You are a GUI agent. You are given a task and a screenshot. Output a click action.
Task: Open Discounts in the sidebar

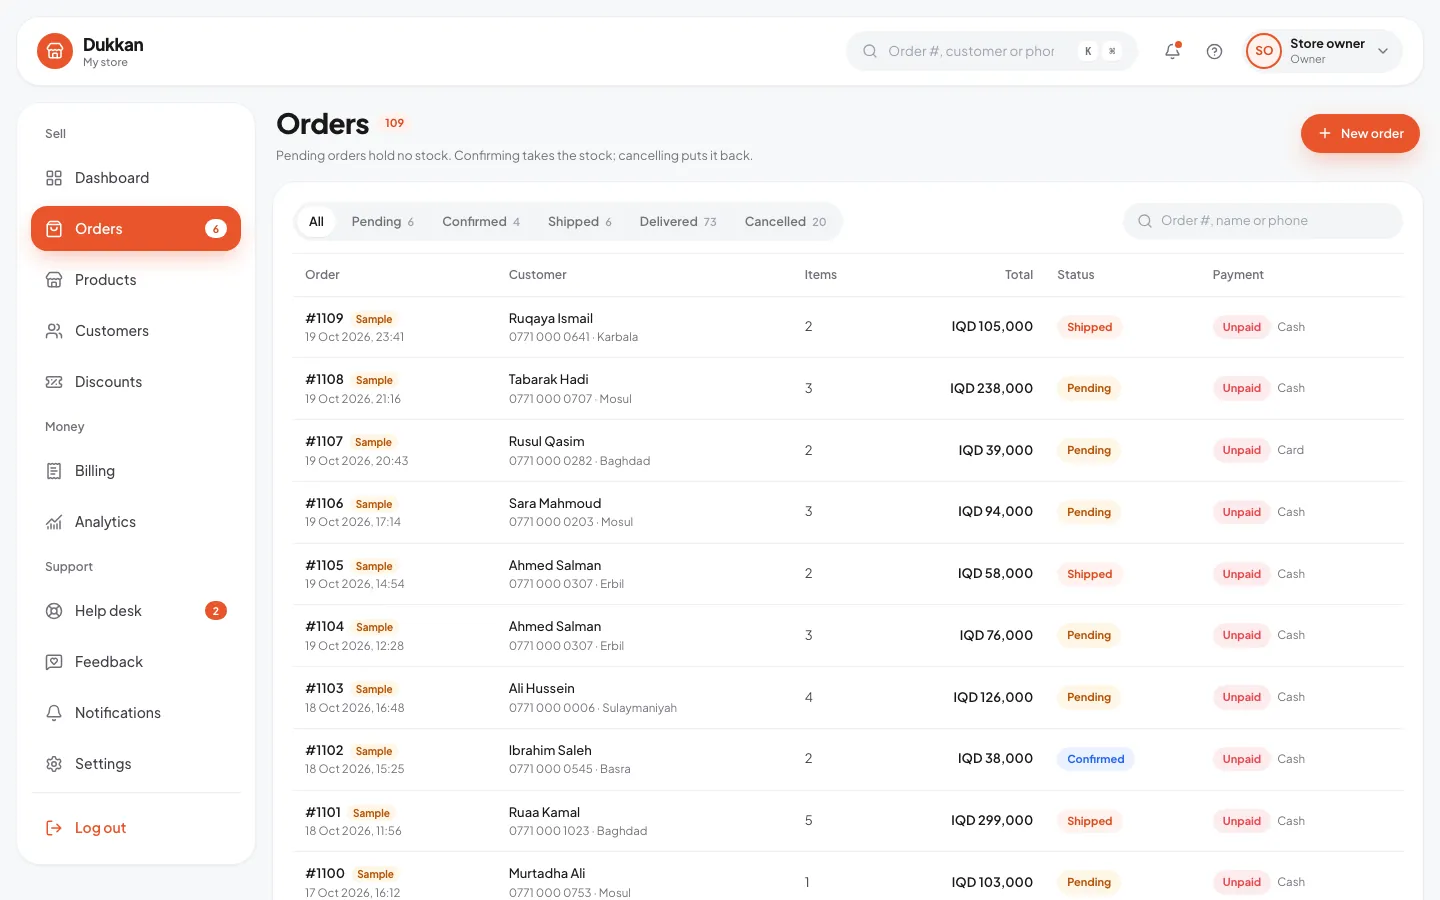click(136, 382)
